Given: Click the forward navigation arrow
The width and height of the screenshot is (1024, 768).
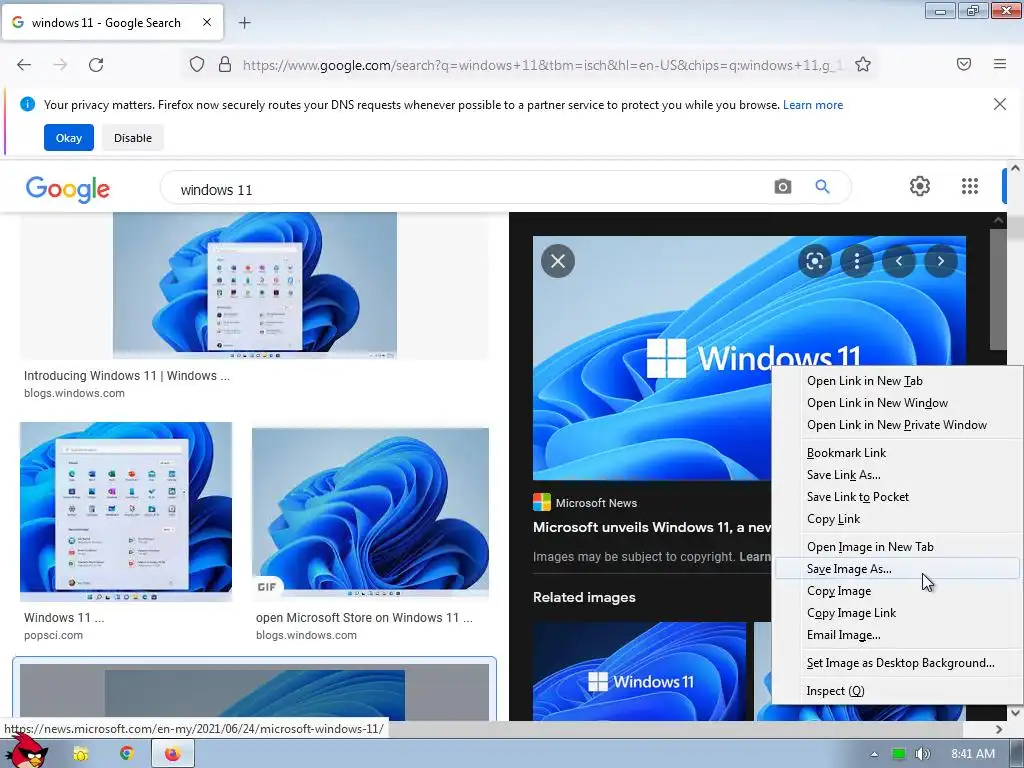Looking at the screenshot, I should pyautogui.click(x=60, y=65).
